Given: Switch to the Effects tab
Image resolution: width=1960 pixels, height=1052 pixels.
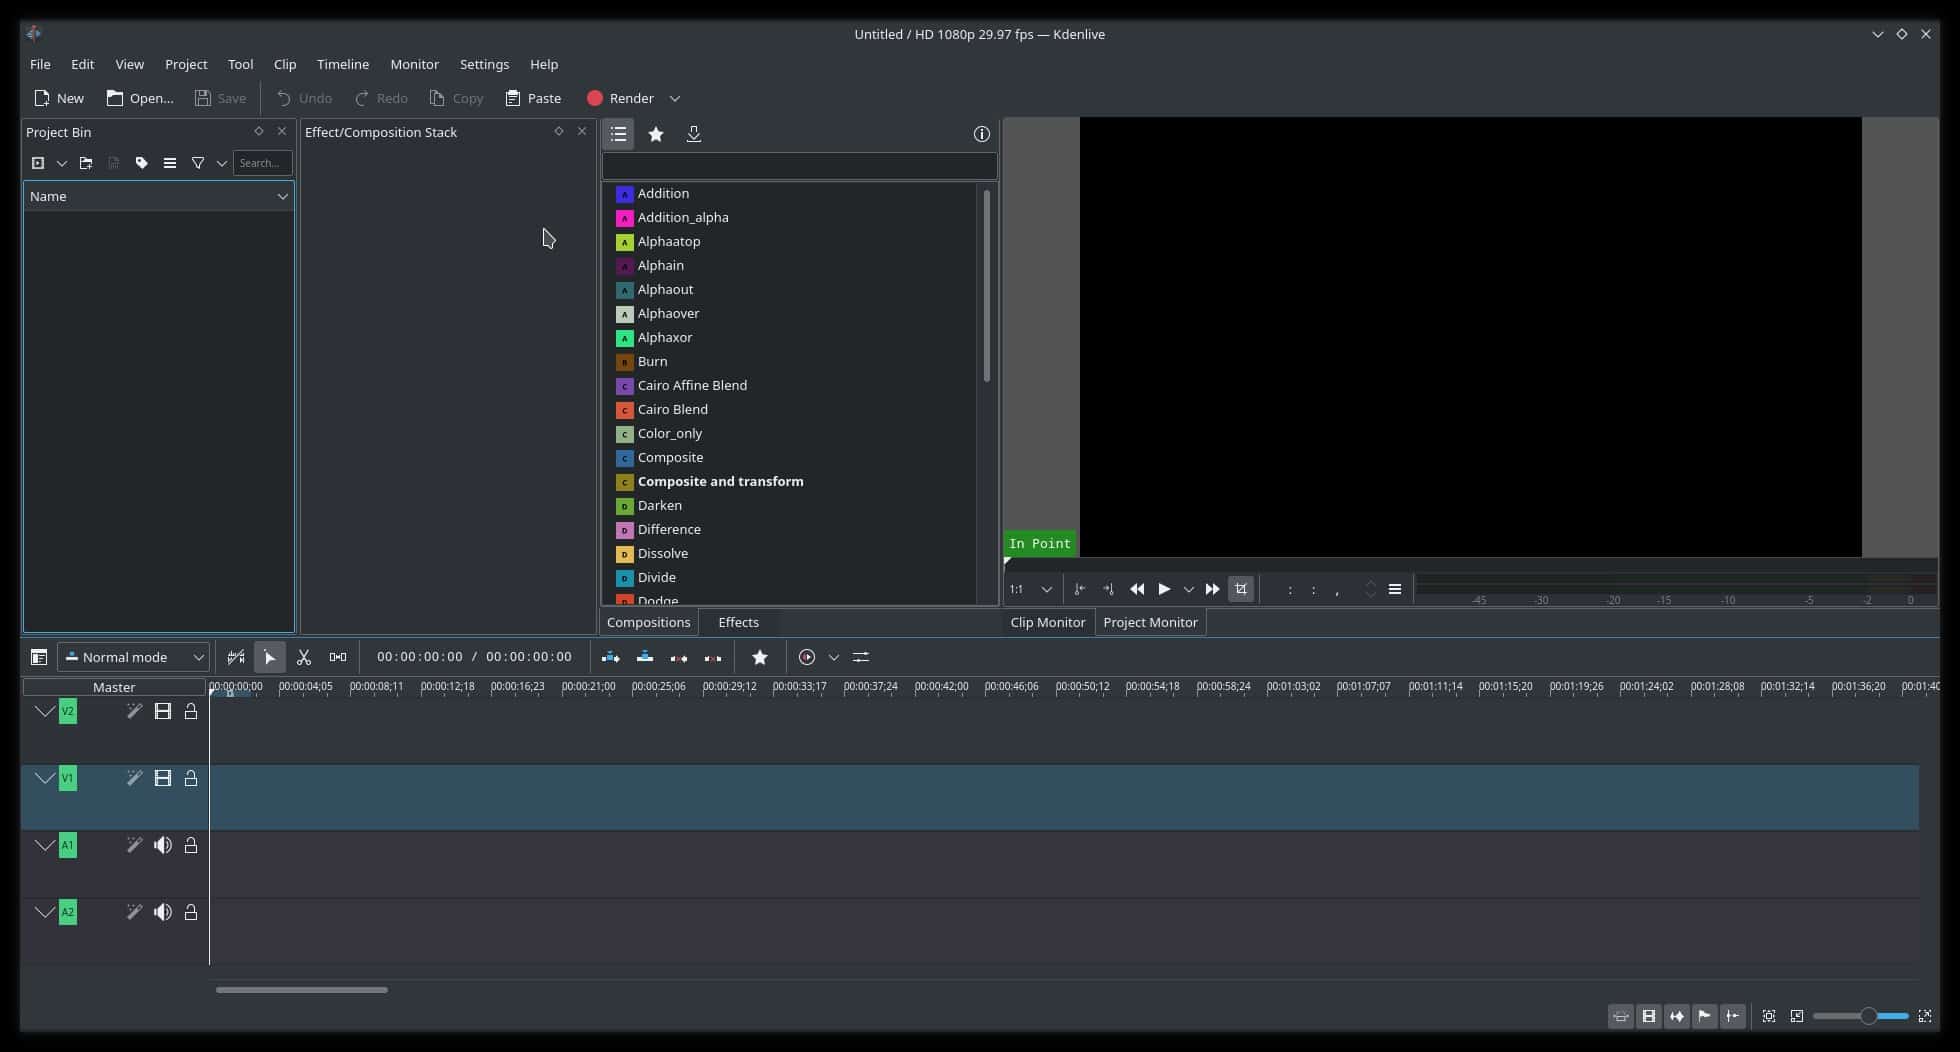Looking at the screenshot, I should click(737, 621).
